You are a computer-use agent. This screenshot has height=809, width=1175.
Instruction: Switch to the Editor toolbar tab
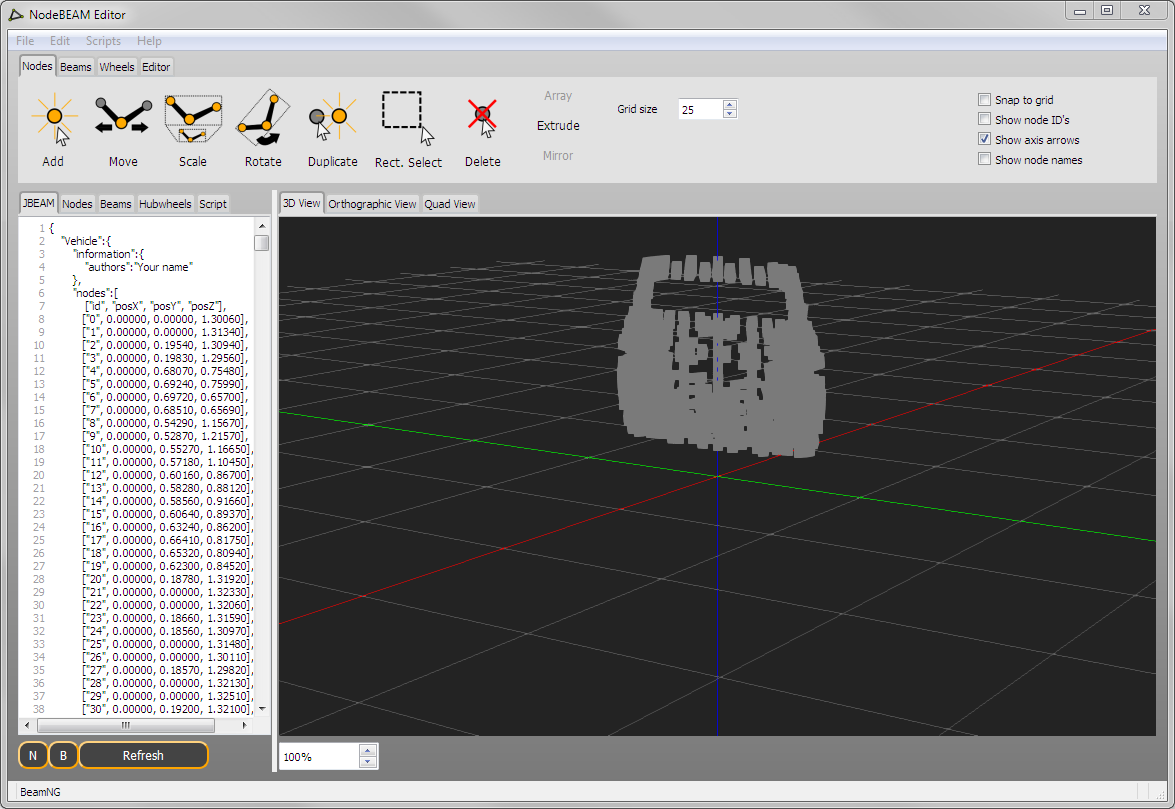click(x=156, y=67)
